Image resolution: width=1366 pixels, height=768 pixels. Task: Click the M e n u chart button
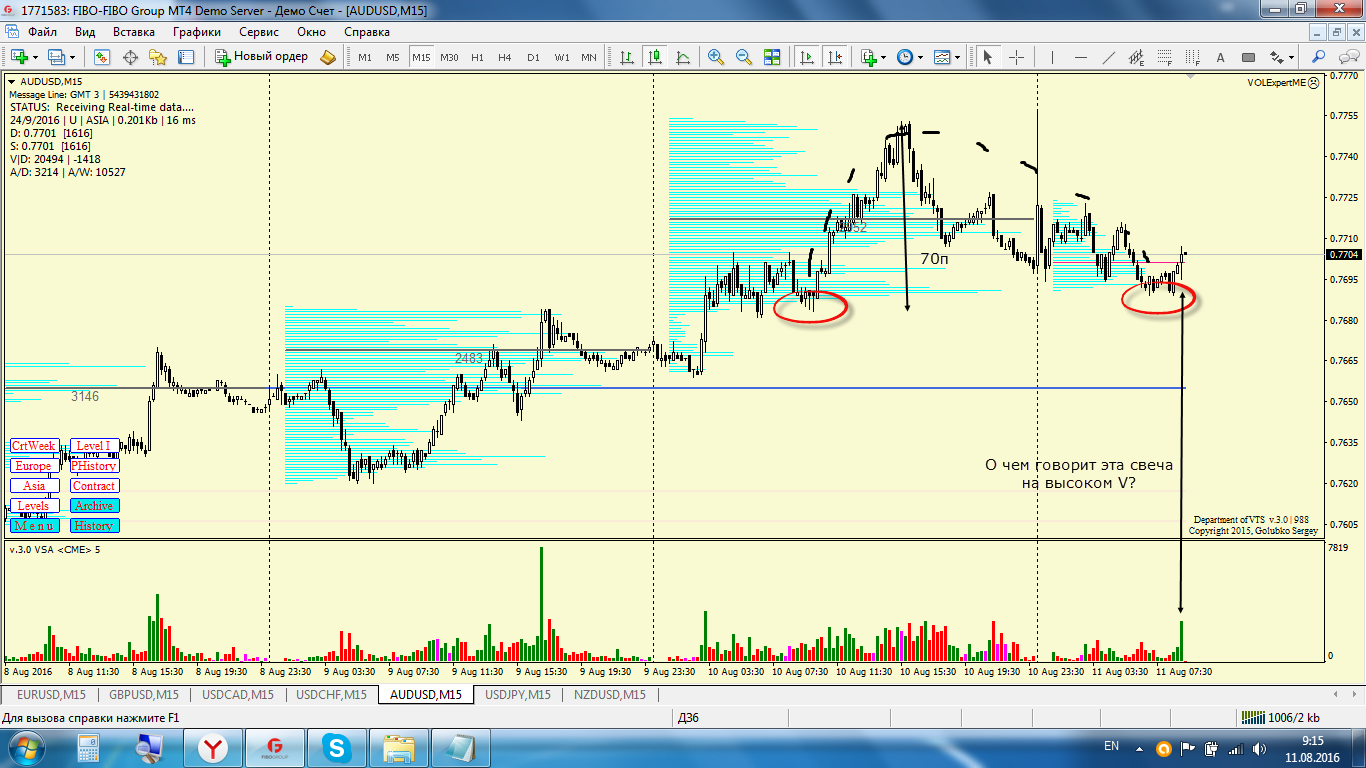pos(35,526)
